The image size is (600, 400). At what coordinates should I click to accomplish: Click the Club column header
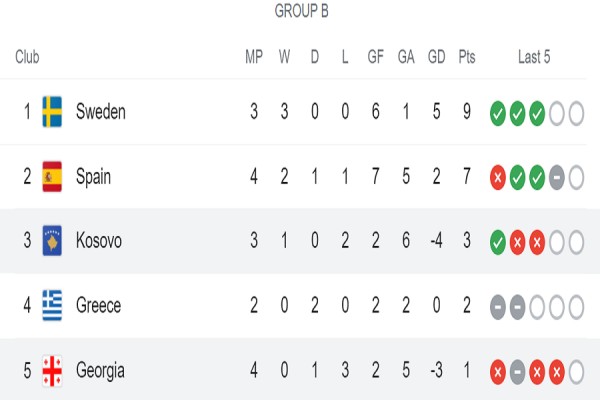point(28,57)
